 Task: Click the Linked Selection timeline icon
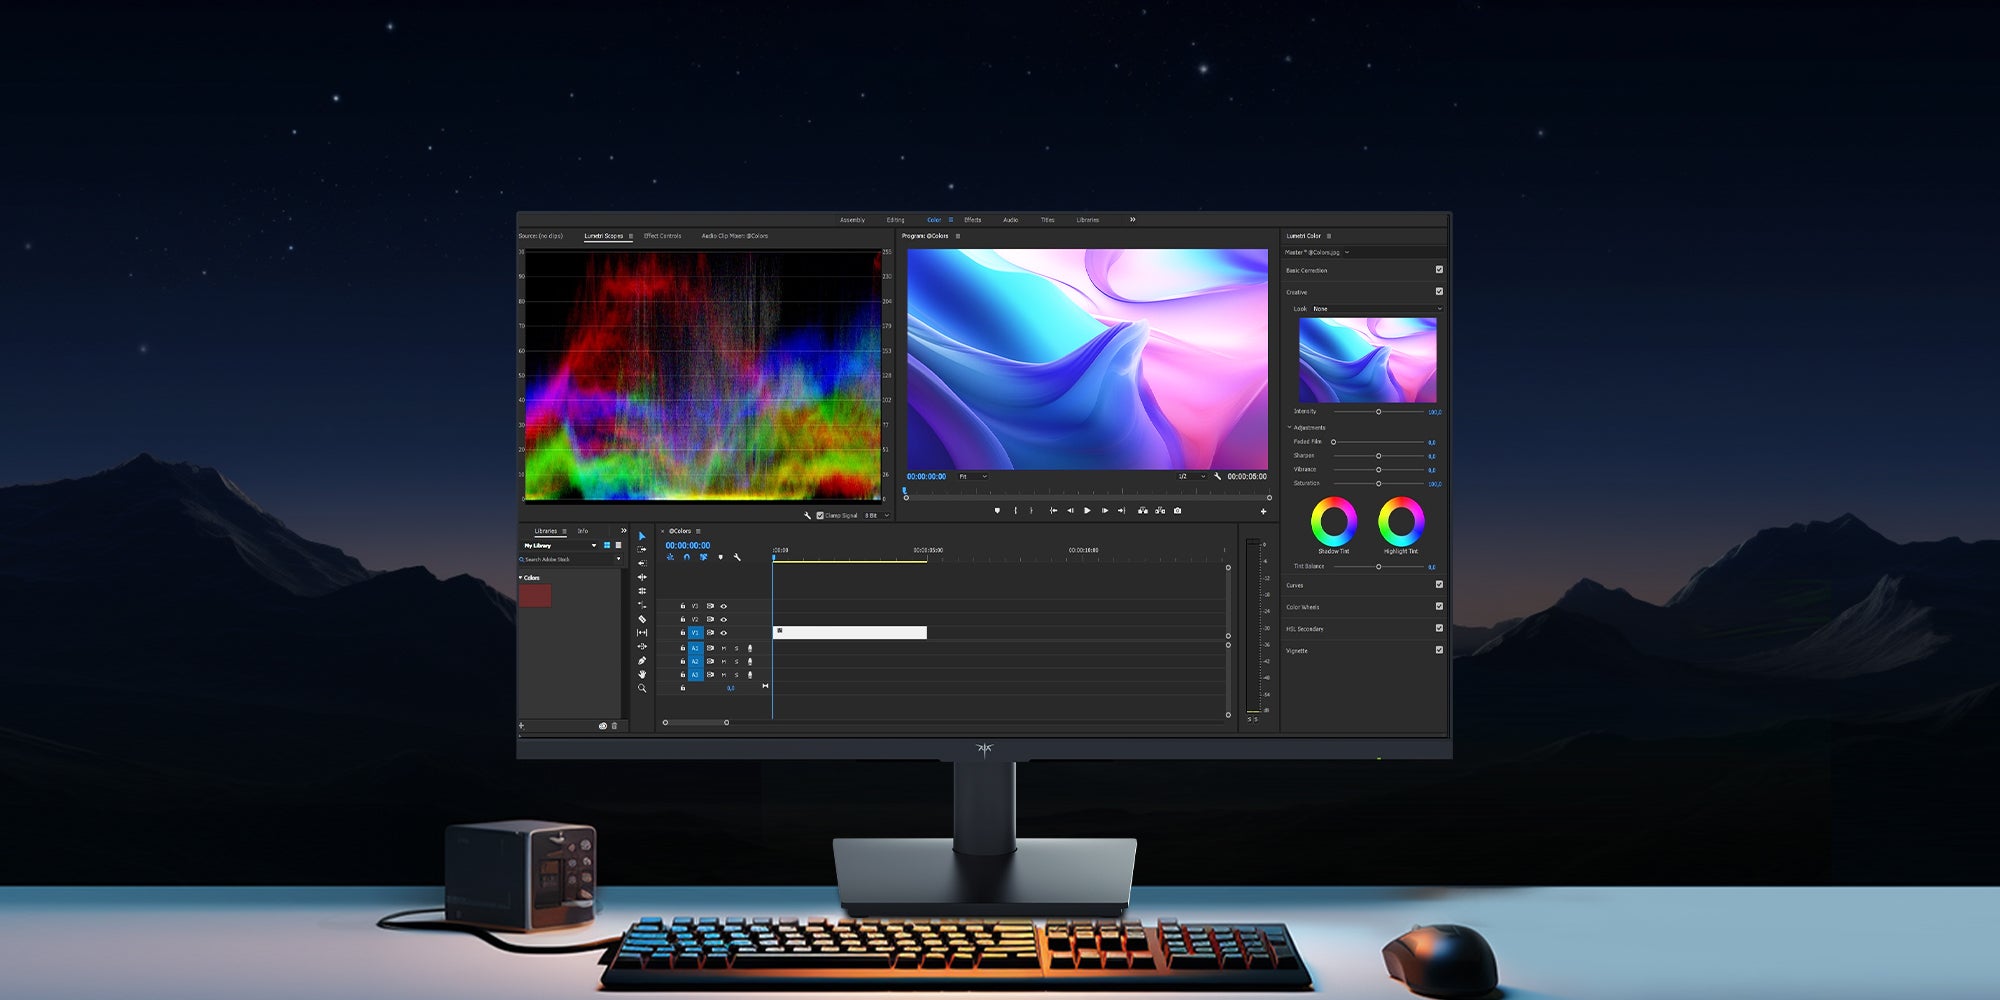(x=703, y=557)
